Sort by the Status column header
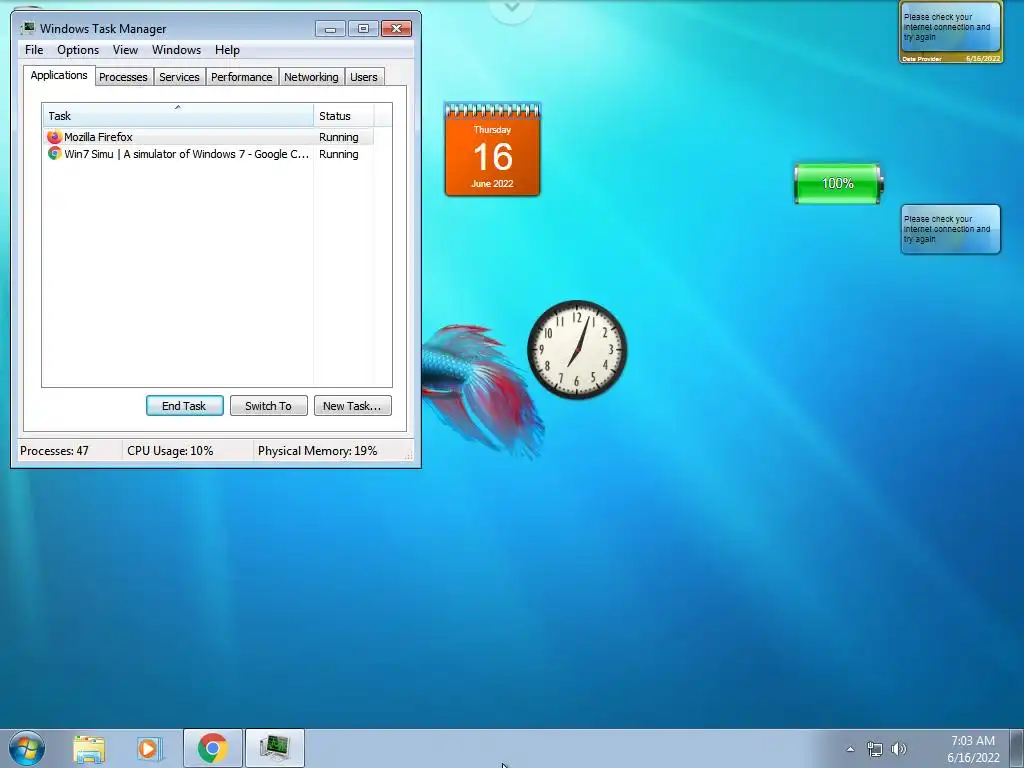Image resolution: width=1024 pixels, height=768 pixels. [344, 115]
